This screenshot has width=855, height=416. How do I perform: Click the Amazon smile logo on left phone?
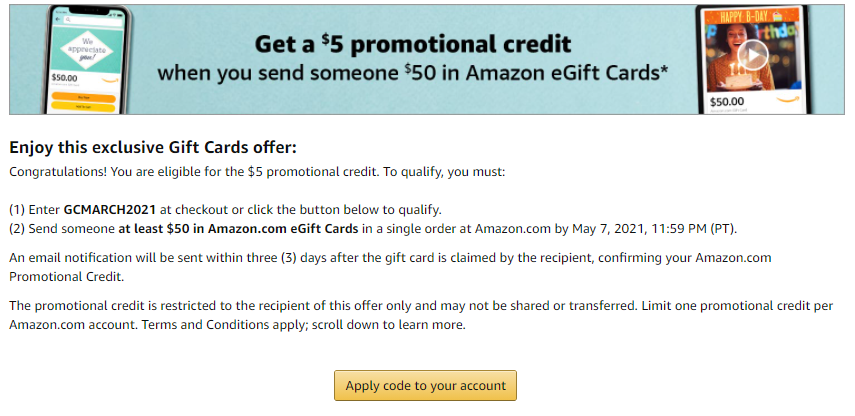pos(110,80)
